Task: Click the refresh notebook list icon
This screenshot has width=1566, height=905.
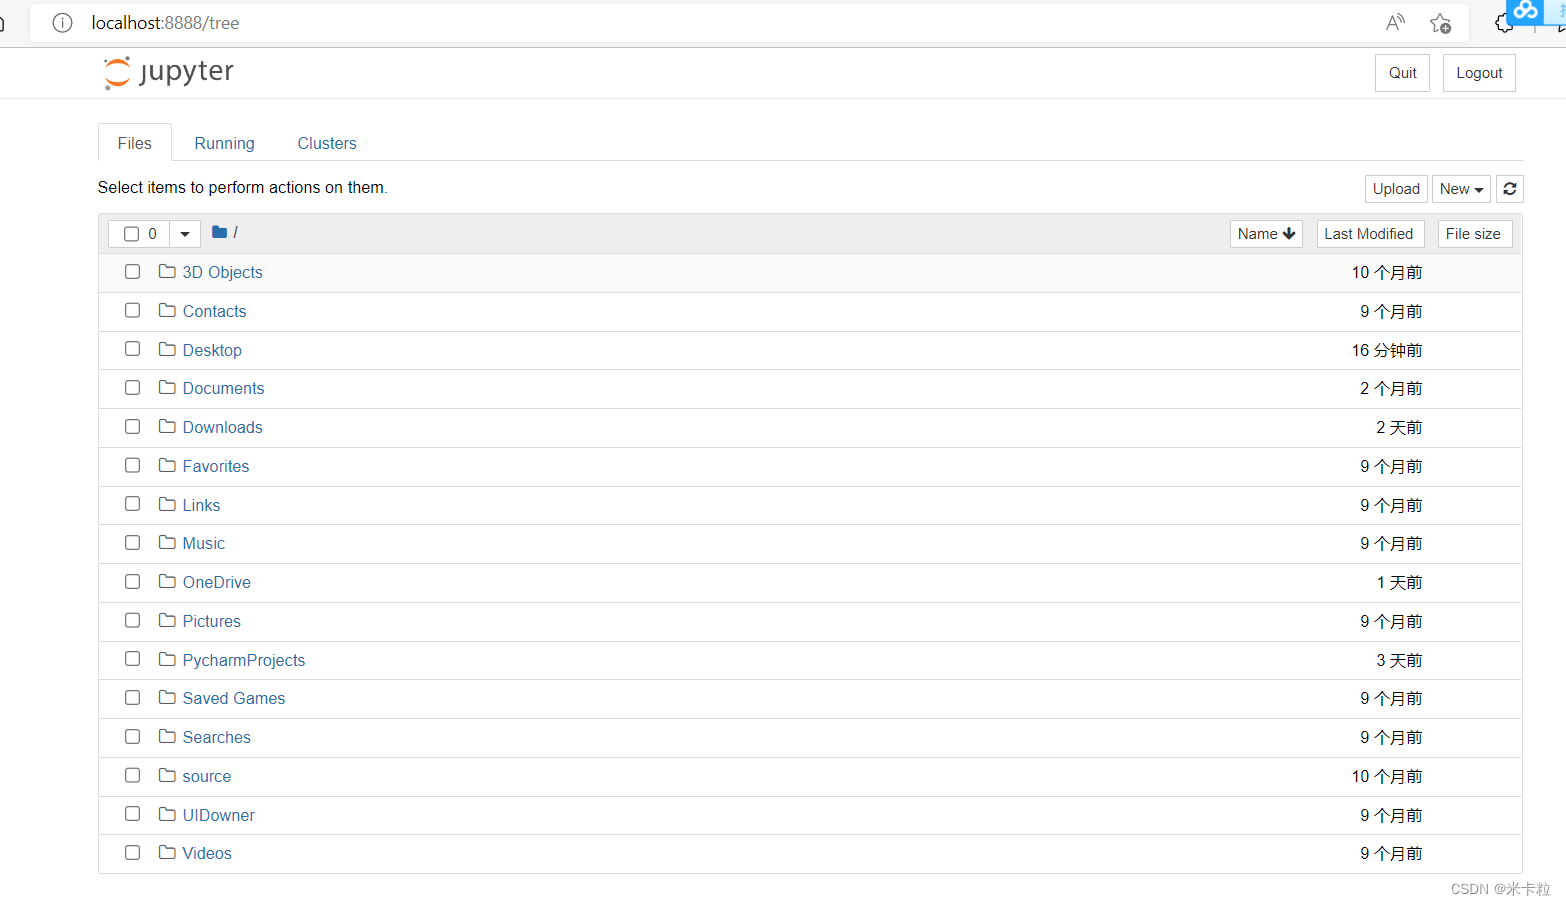Action: click(x=1510, y=189)
